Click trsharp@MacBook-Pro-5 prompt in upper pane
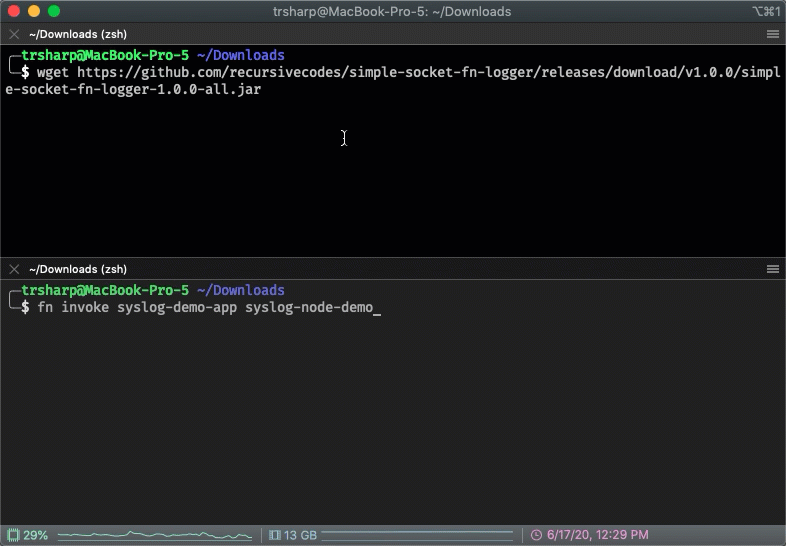Viewport: 786px width, 546px height. (x=105, y=55)
